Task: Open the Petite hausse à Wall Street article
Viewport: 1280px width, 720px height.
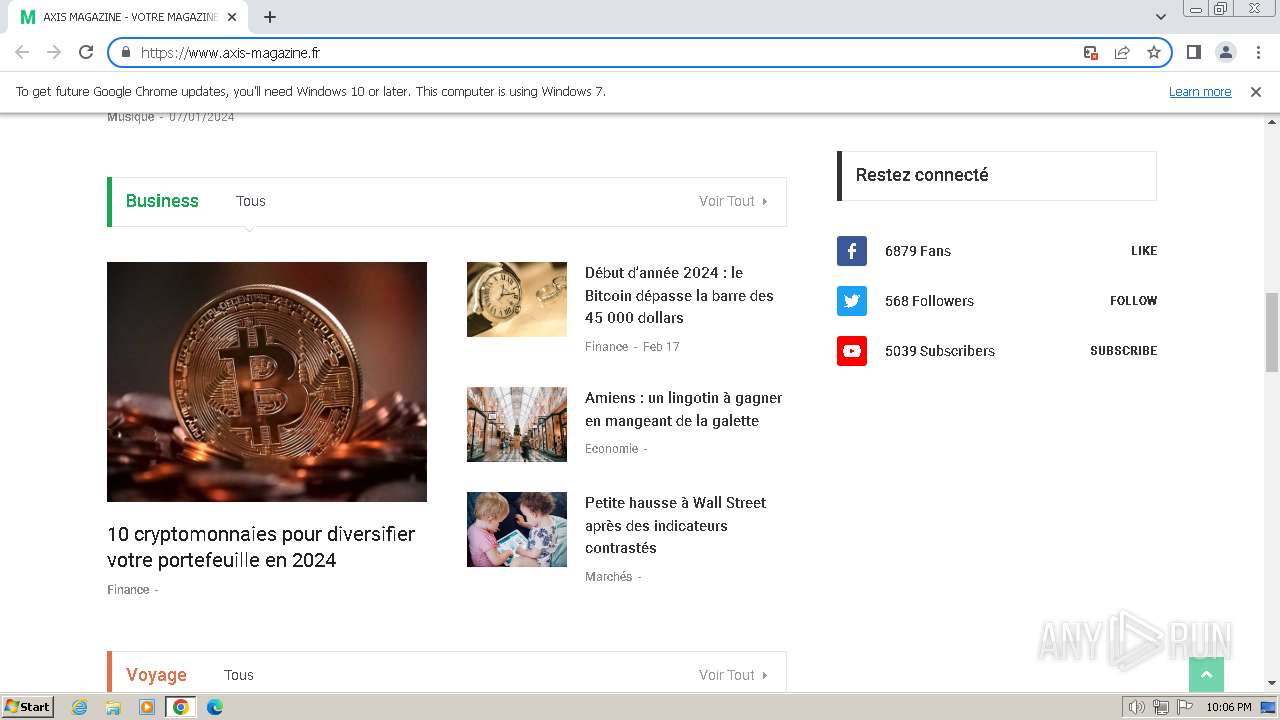Action: coord(676,525)
